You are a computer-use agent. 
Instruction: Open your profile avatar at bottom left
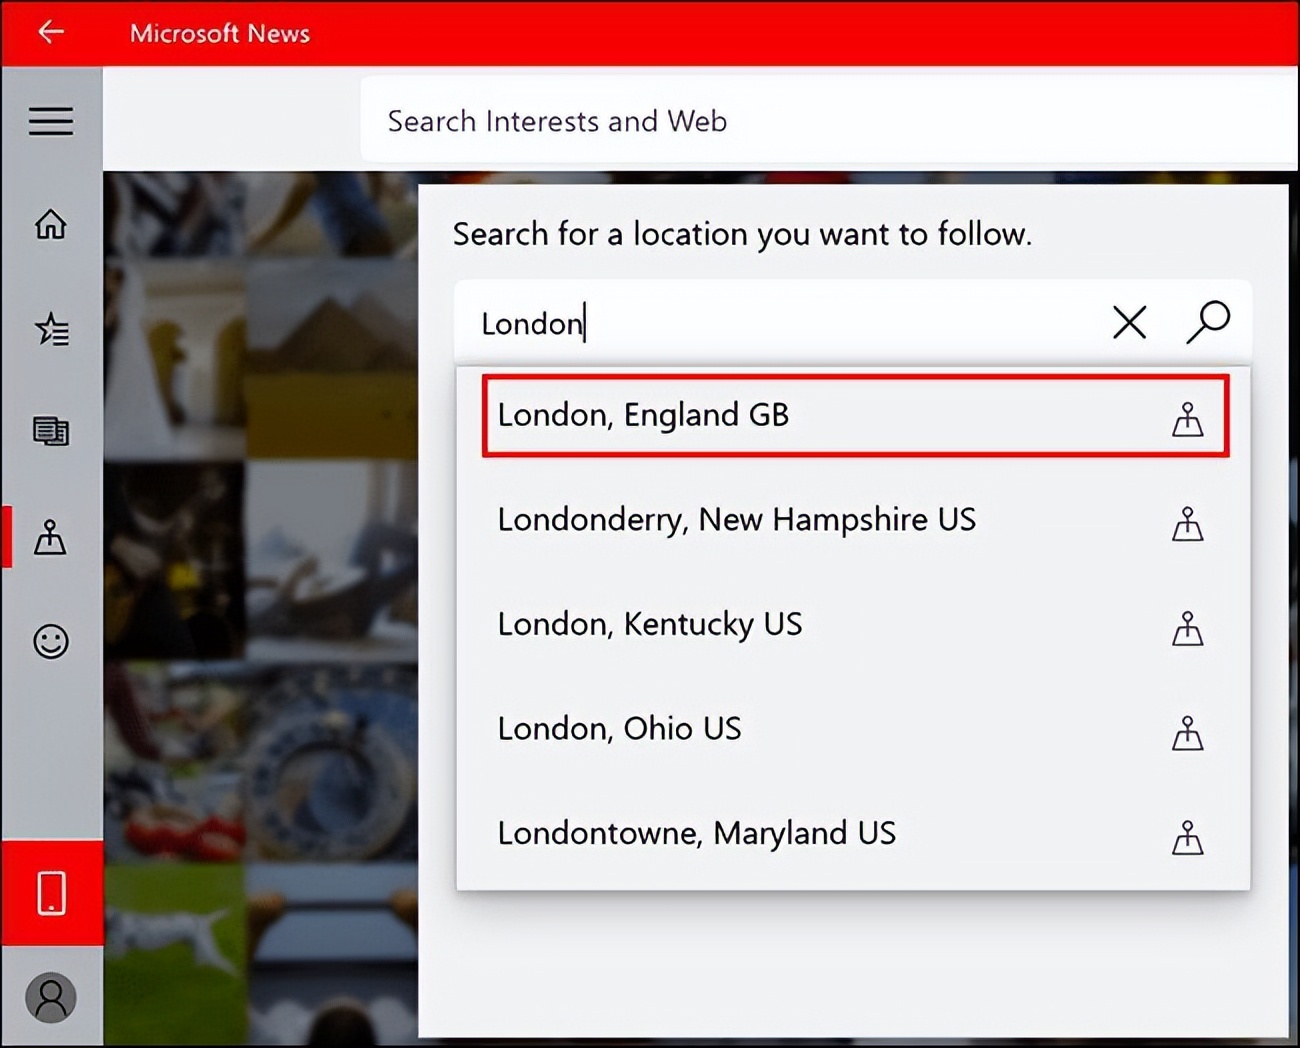pos(50,997)
